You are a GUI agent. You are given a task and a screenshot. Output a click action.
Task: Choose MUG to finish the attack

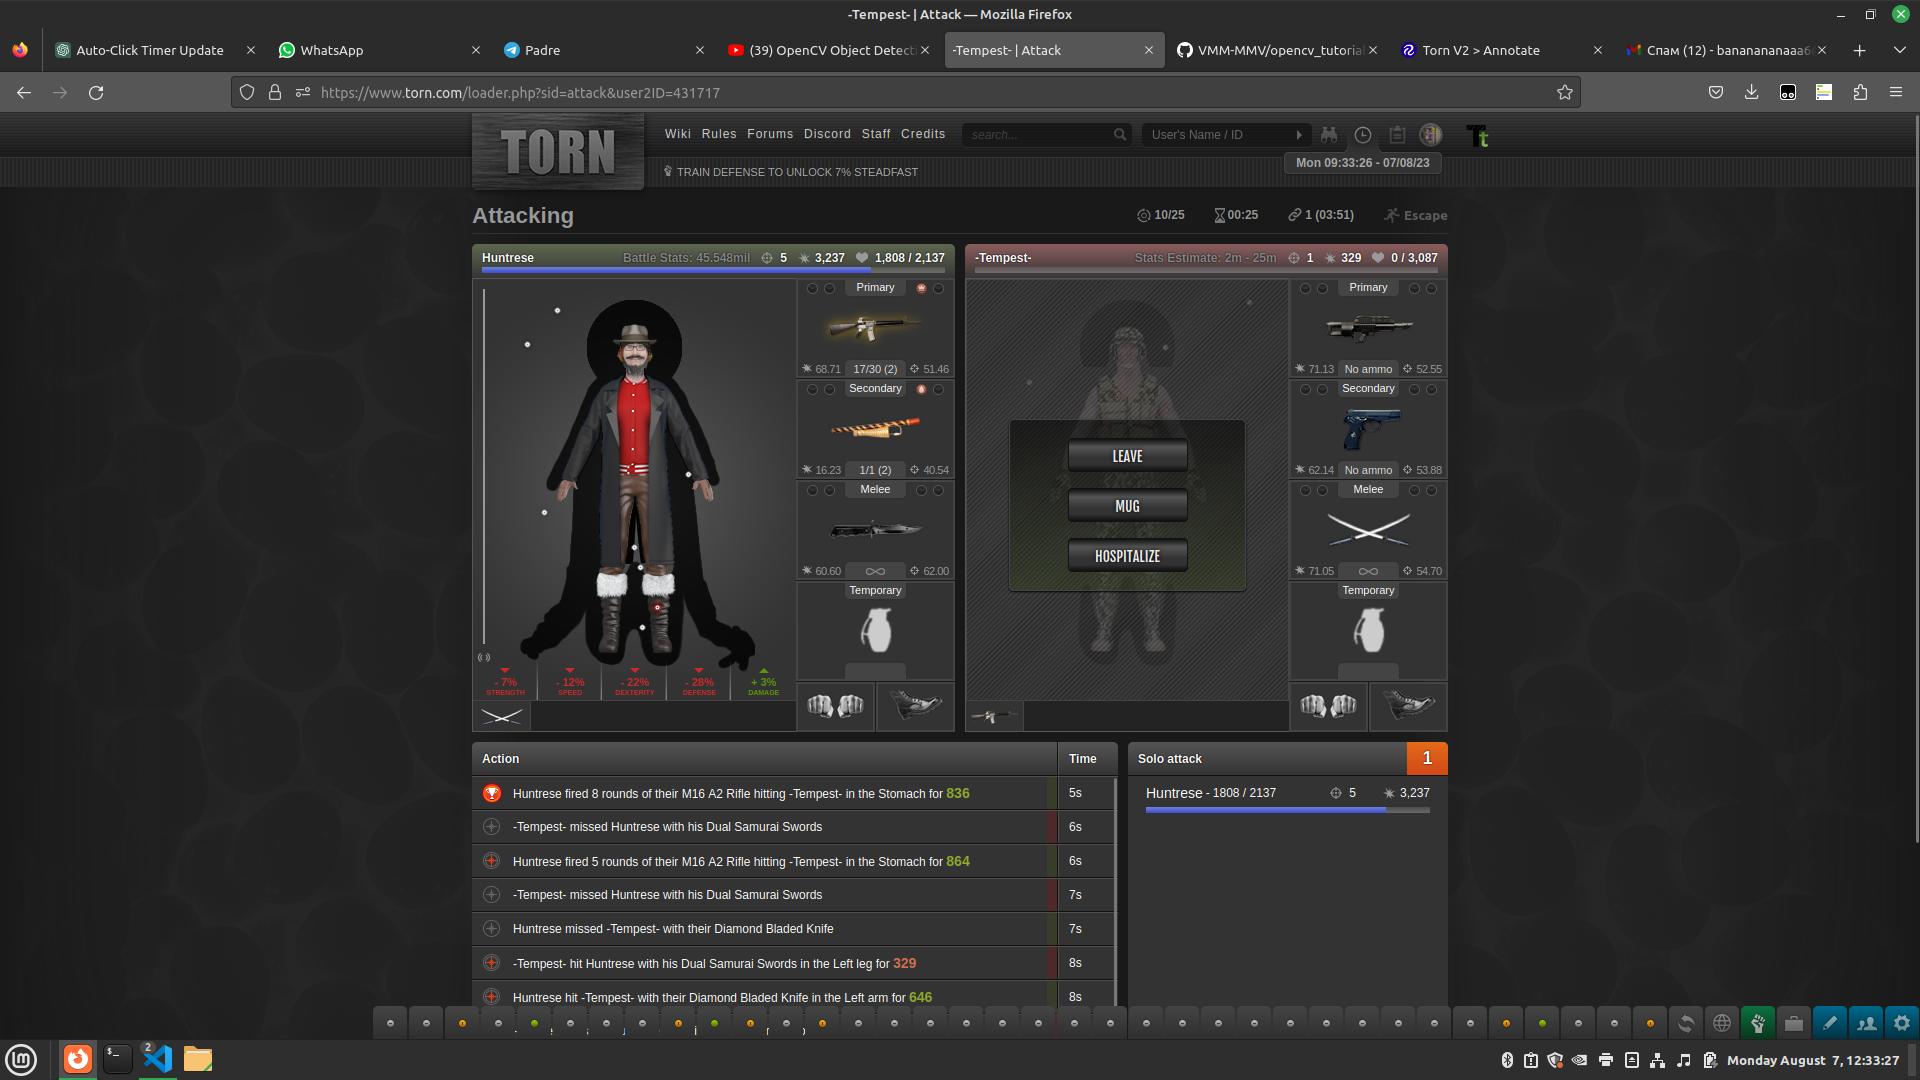point(1127,506)
